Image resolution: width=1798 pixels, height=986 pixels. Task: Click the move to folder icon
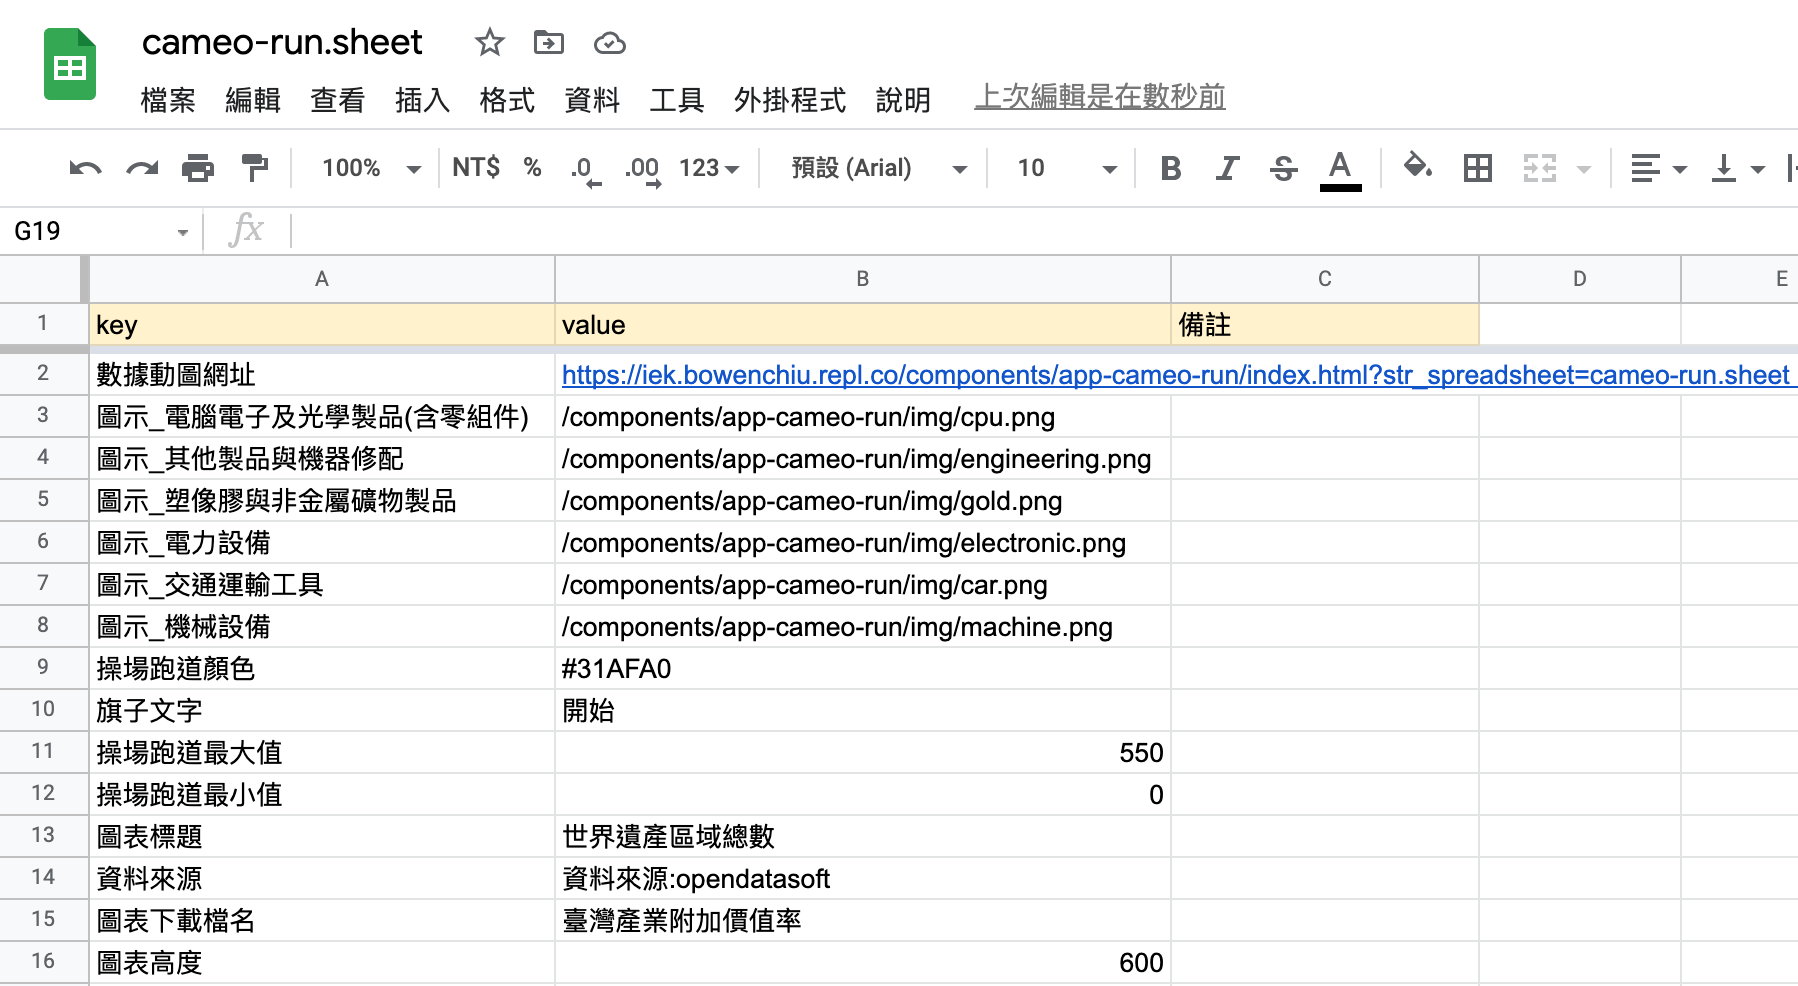(549, 43)
